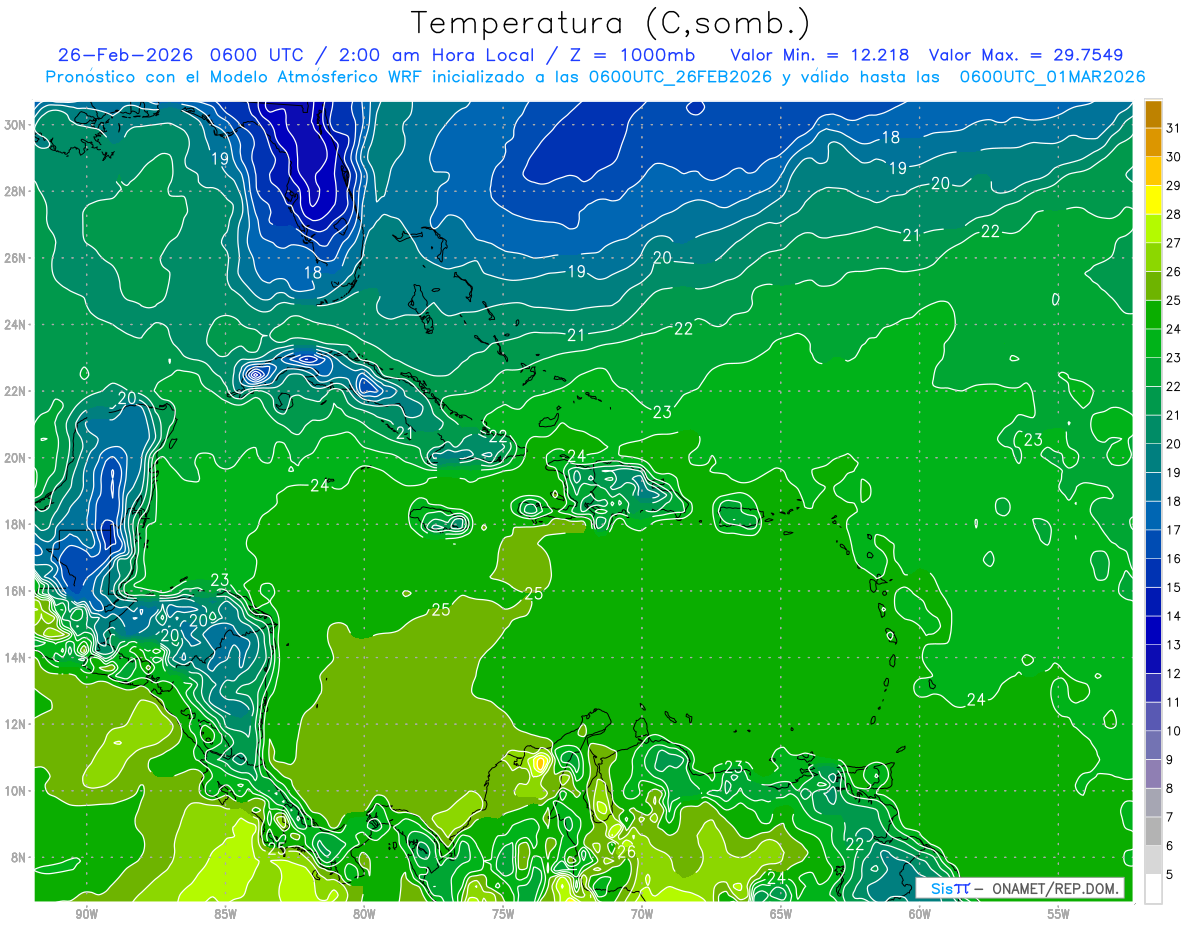Click the "10N" latitude axis label
This screenshot has height=927, width=1200.
pyautogui.click(x=15, y=791)
